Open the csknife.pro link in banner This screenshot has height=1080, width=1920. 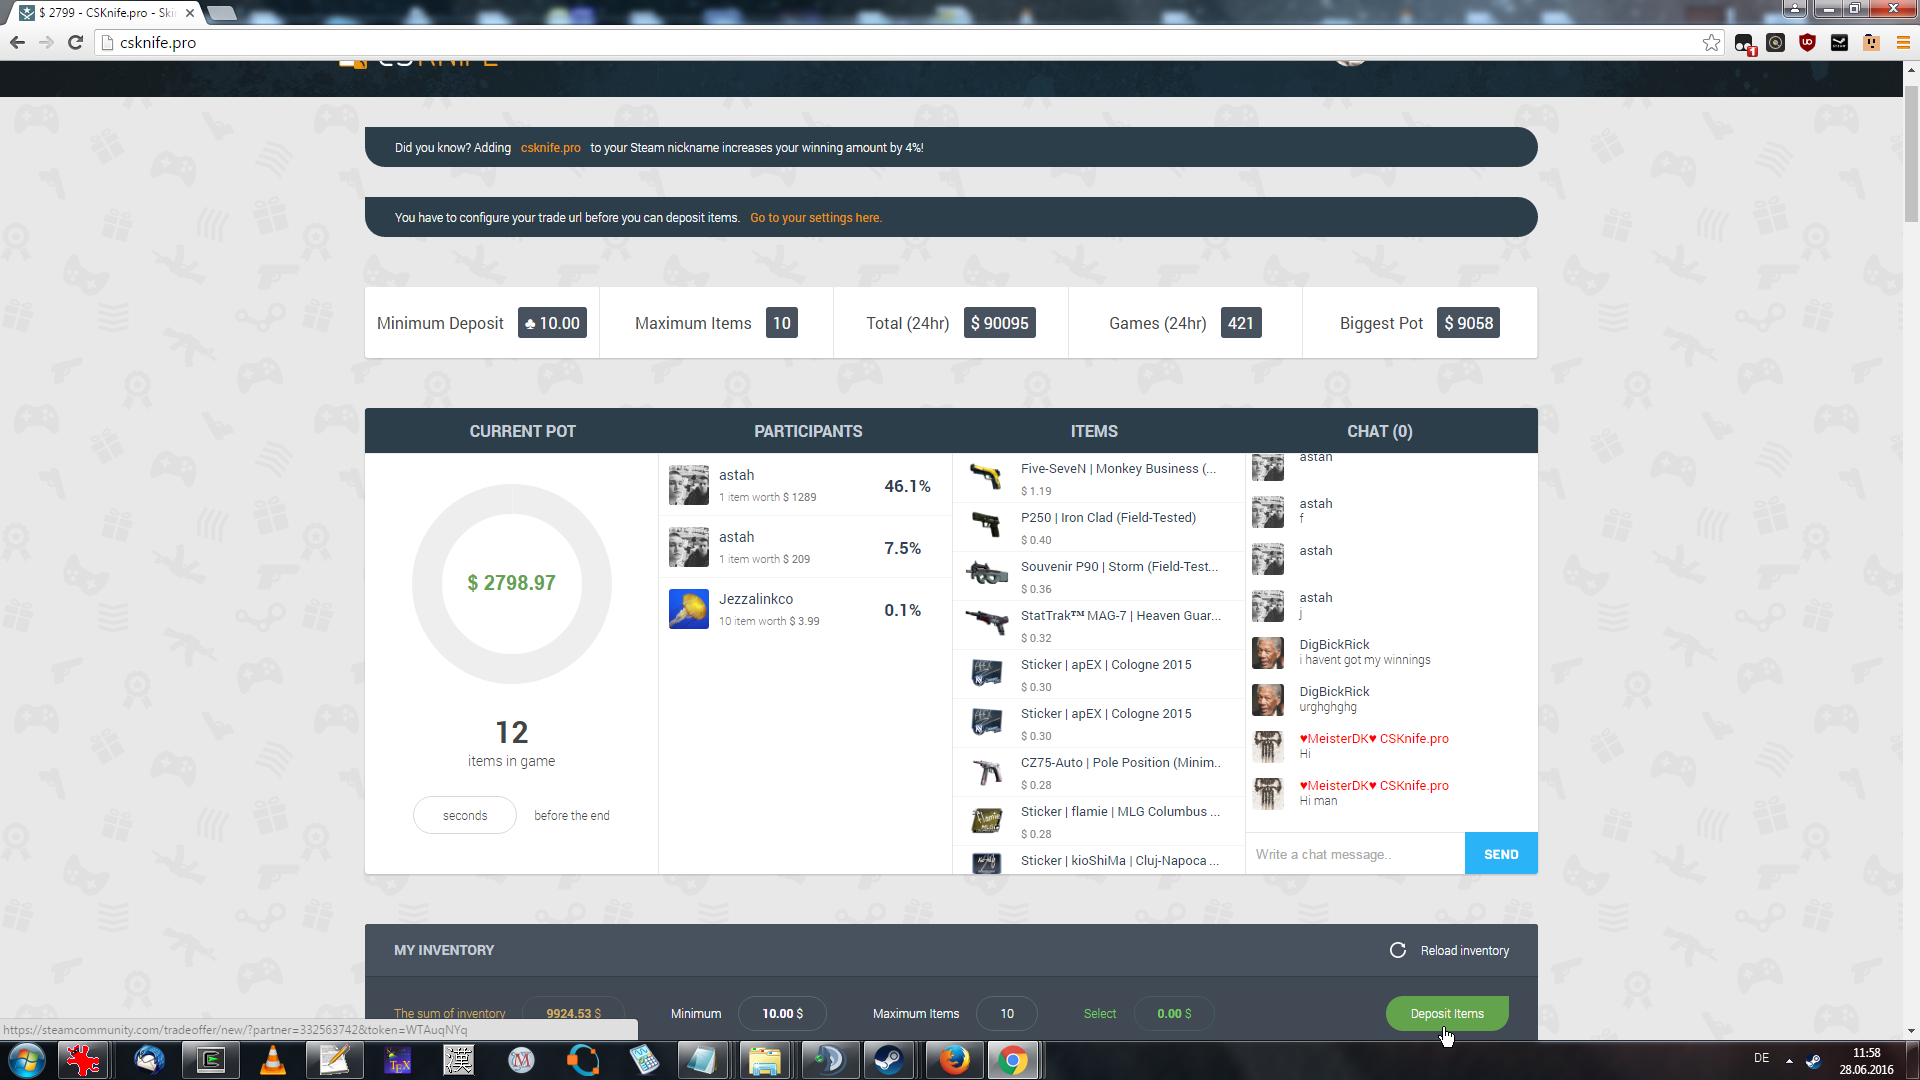coord(550,148)
